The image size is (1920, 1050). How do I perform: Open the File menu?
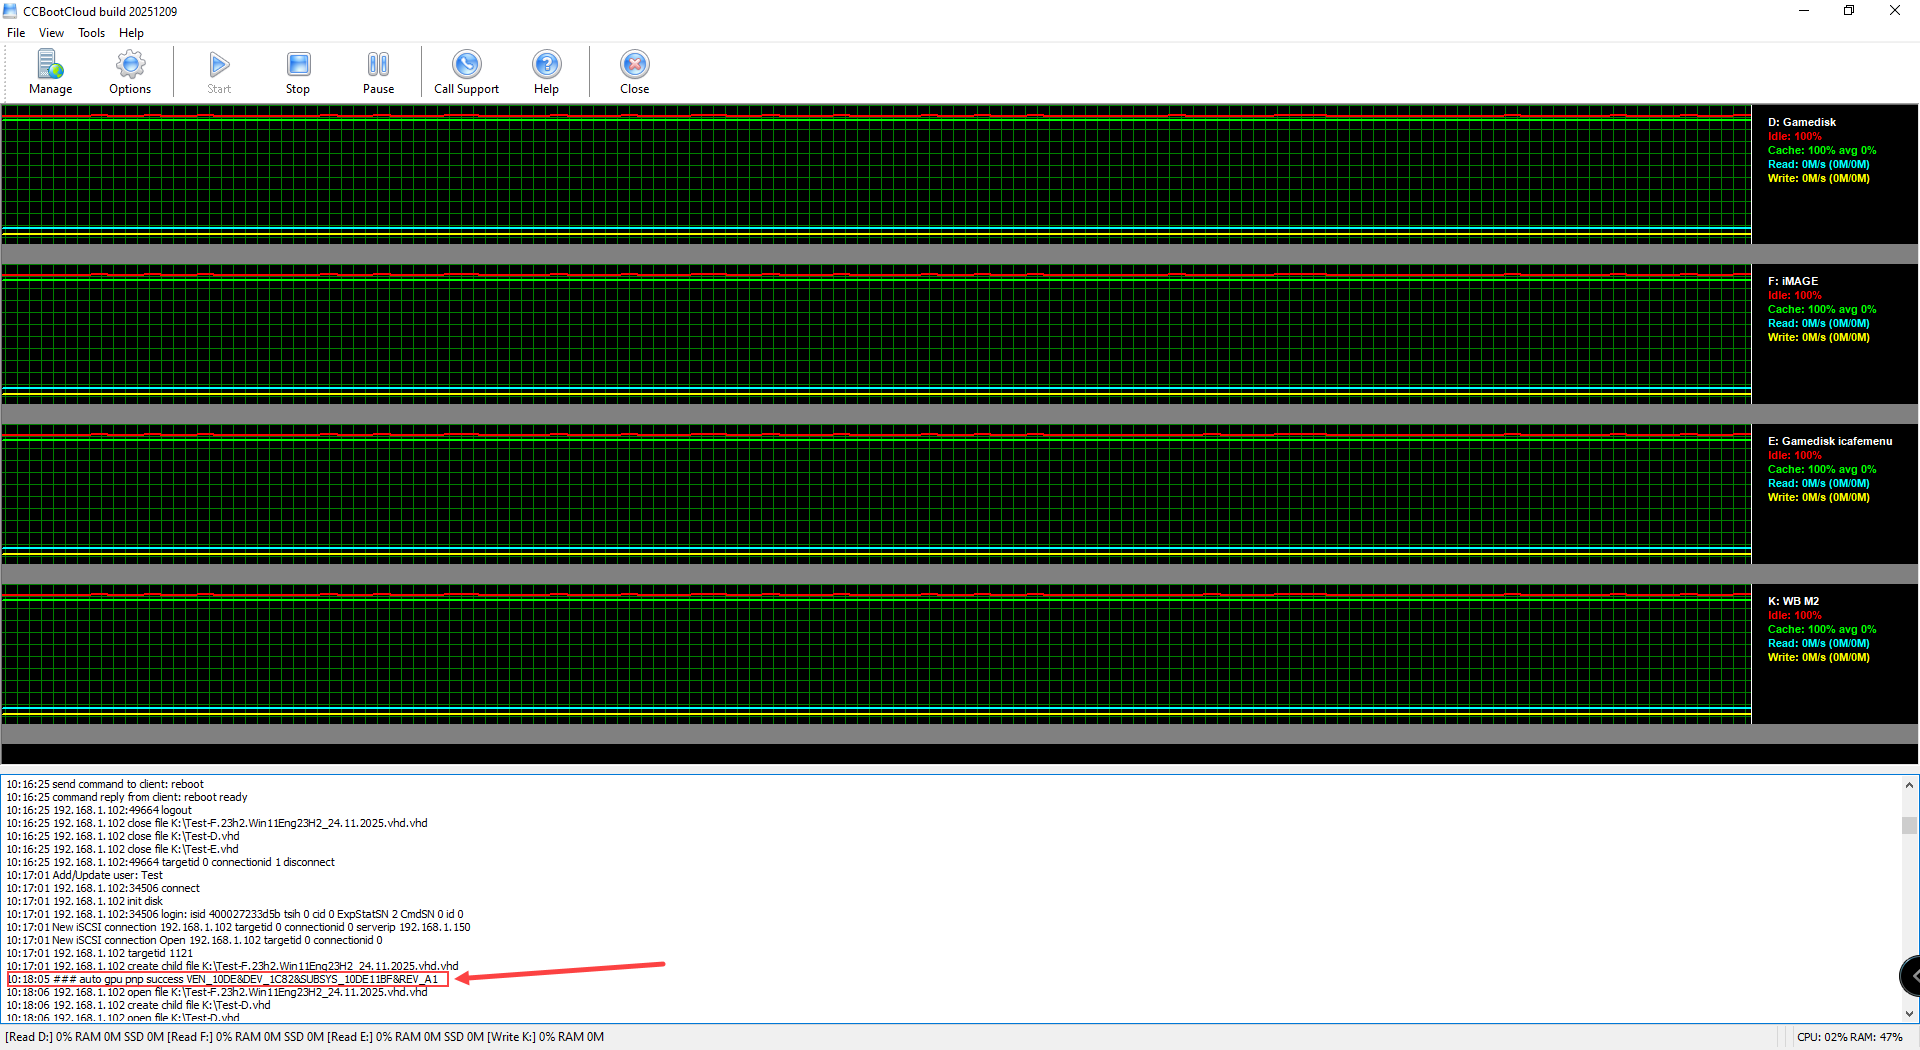pos(16,32)
